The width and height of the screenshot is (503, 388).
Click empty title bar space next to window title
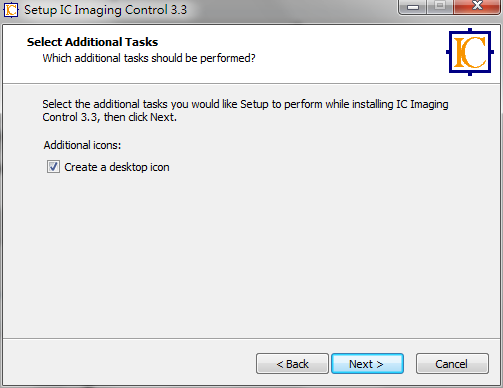[x=290, y=10]
